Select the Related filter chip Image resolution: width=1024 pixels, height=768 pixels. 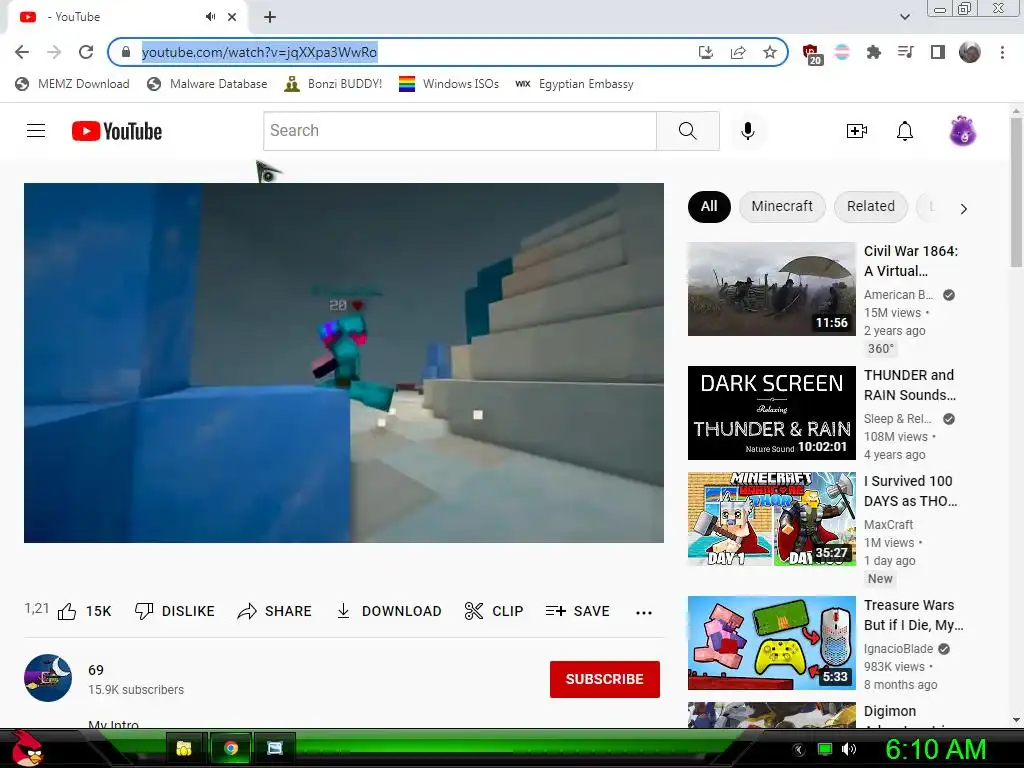pos(871,206)
